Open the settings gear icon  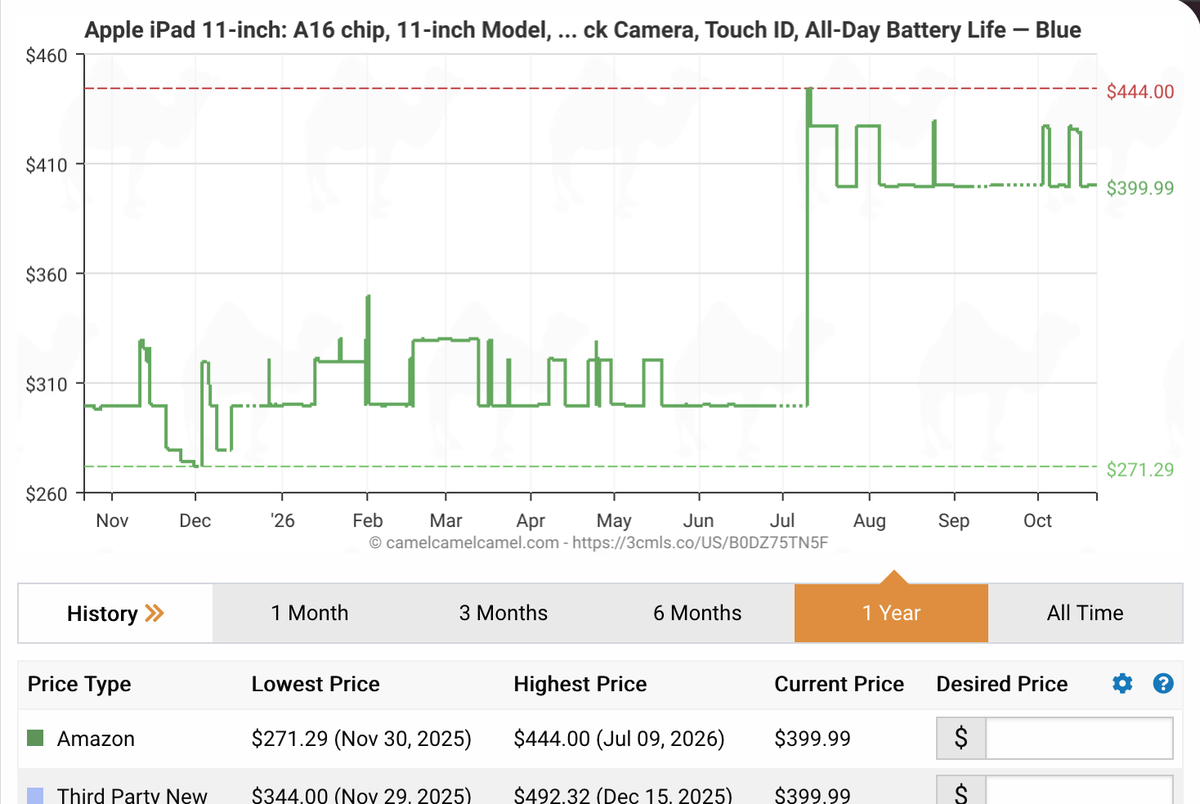click(1122, 684)
